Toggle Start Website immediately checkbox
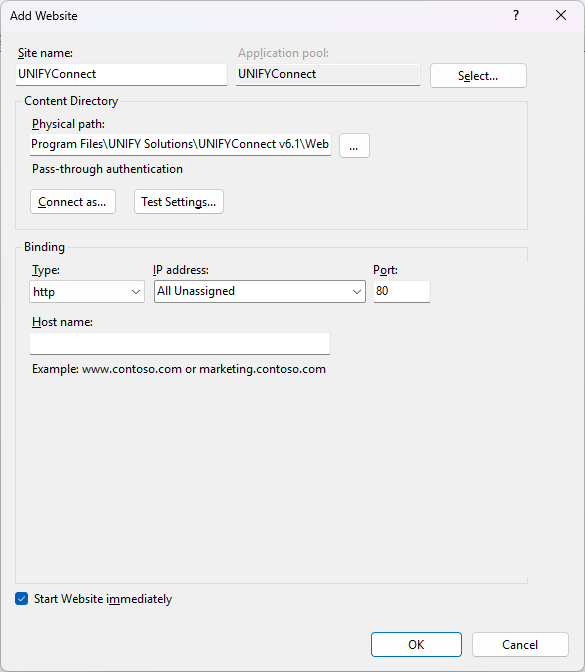Image resolution: width=585 pixels, height=672 pixels. [x=21, y=598]
